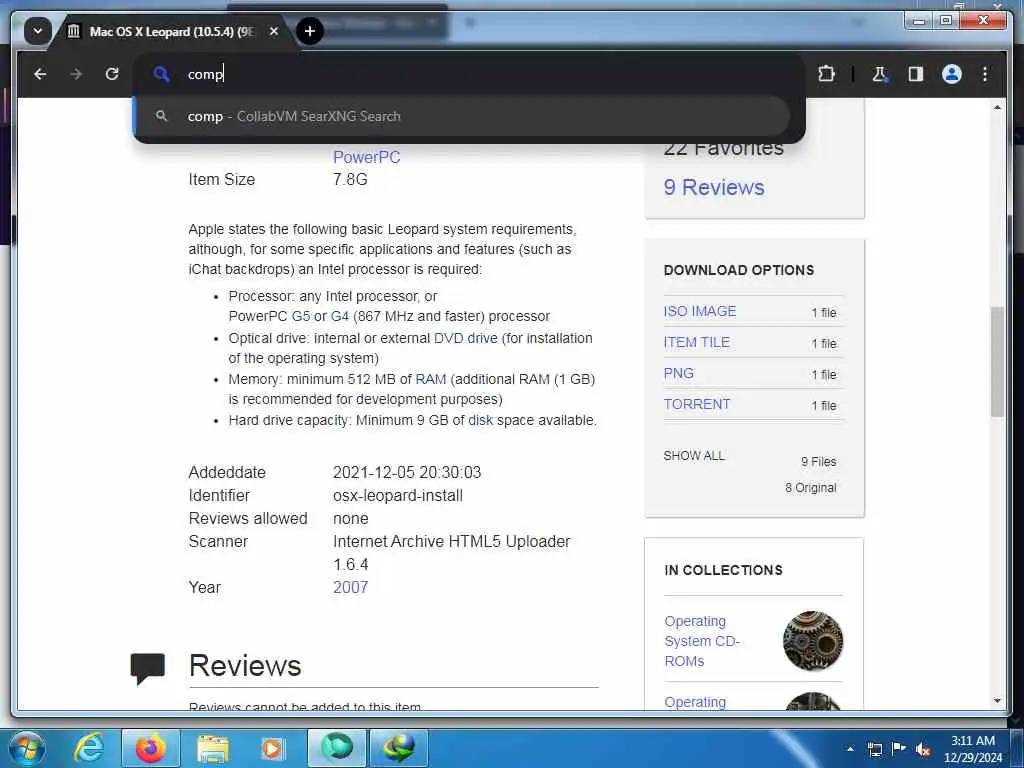Open the 9 Reviews link
The width and height of the screenshot is (1024, 768).
pyautogui.click(x=714, y=187)
